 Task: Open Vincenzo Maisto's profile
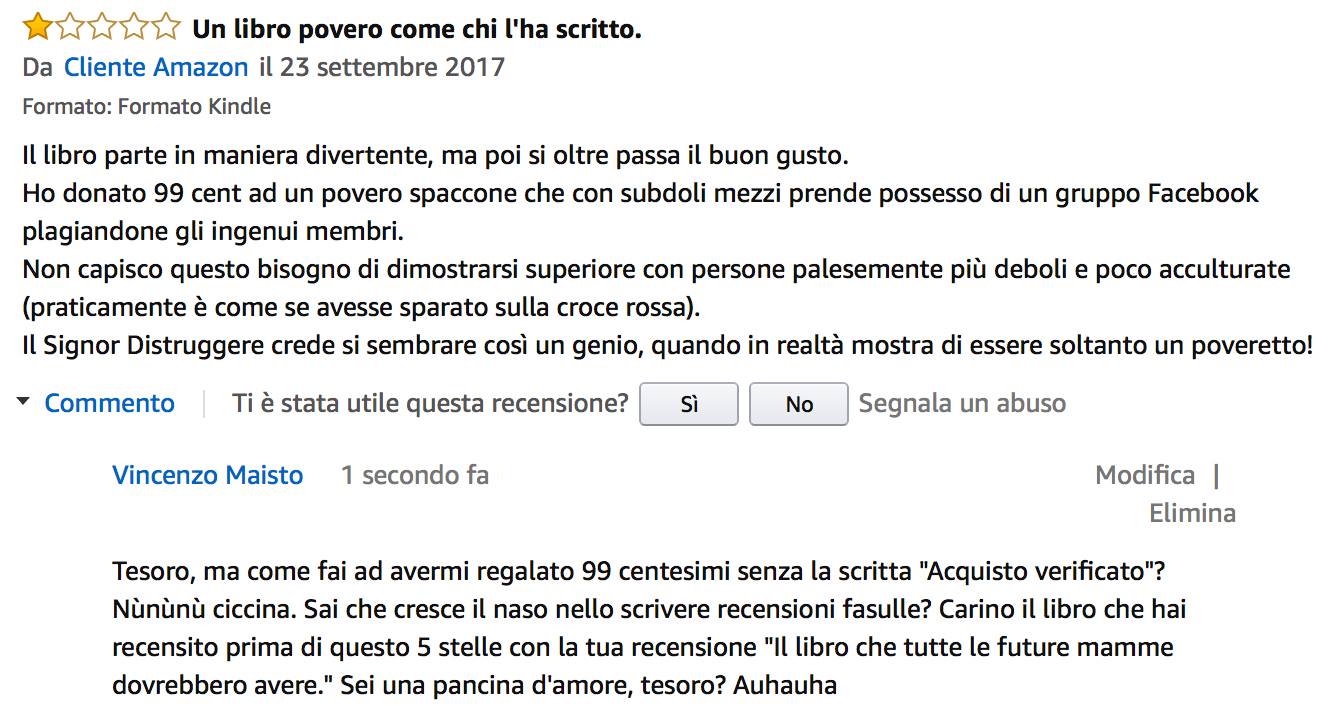pyautogui.click(x=208, y=475)
